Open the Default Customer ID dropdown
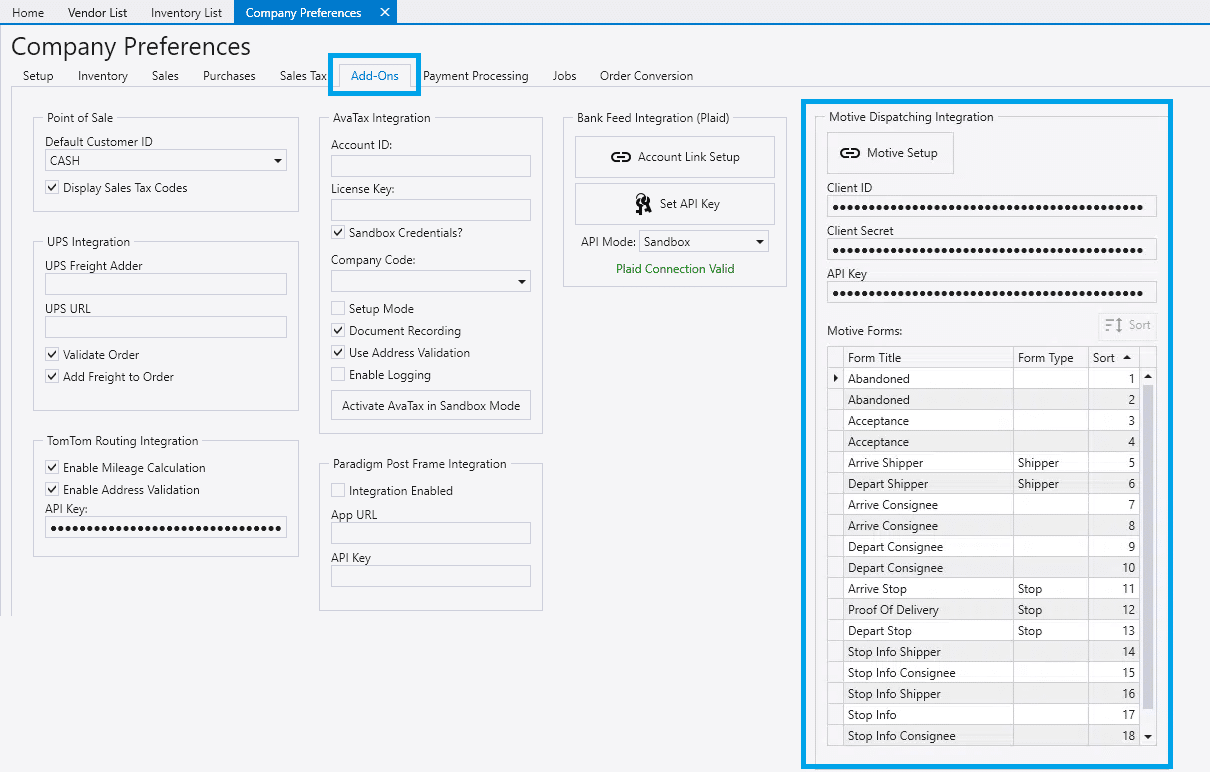 [x=277, y=161]
